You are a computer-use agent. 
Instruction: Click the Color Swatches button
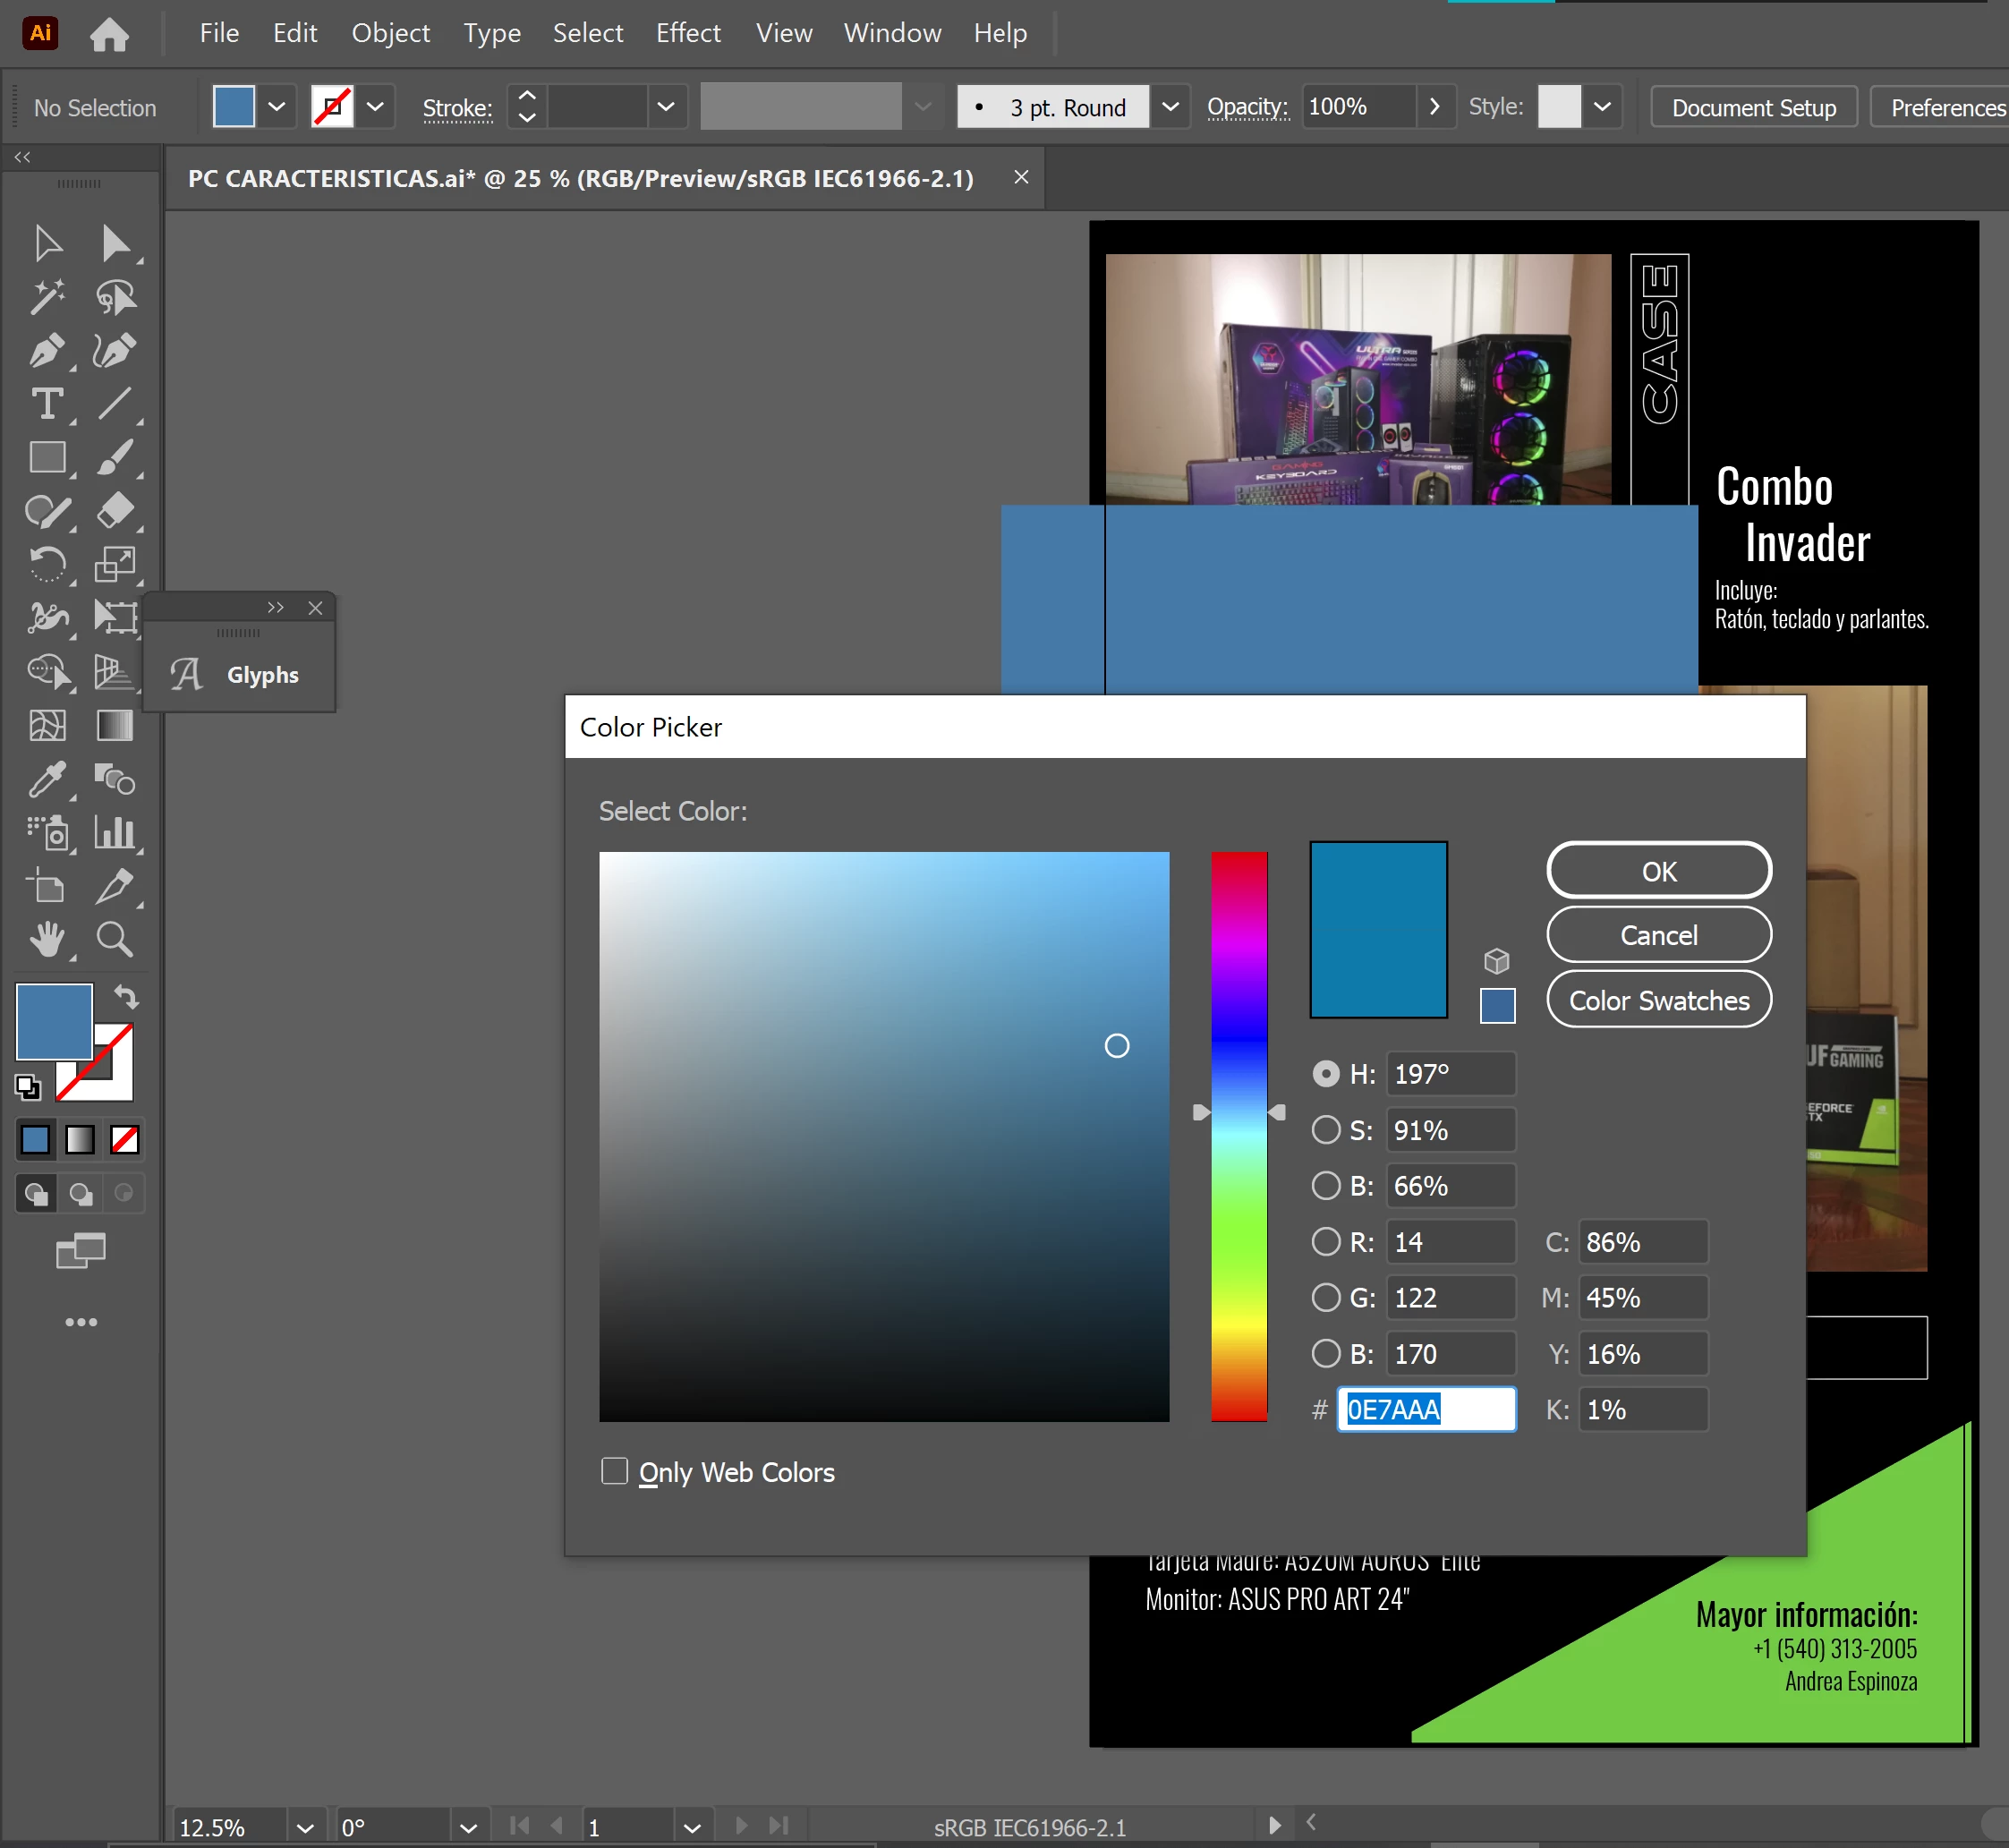coord(1659,1000)
